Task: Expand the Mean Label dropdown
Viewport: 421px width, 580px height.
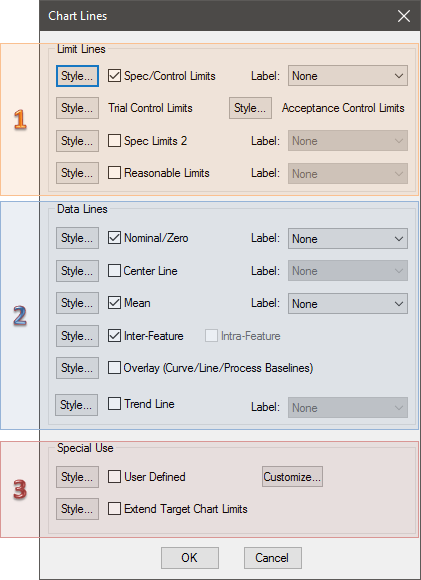Action: tap(348, 304)
